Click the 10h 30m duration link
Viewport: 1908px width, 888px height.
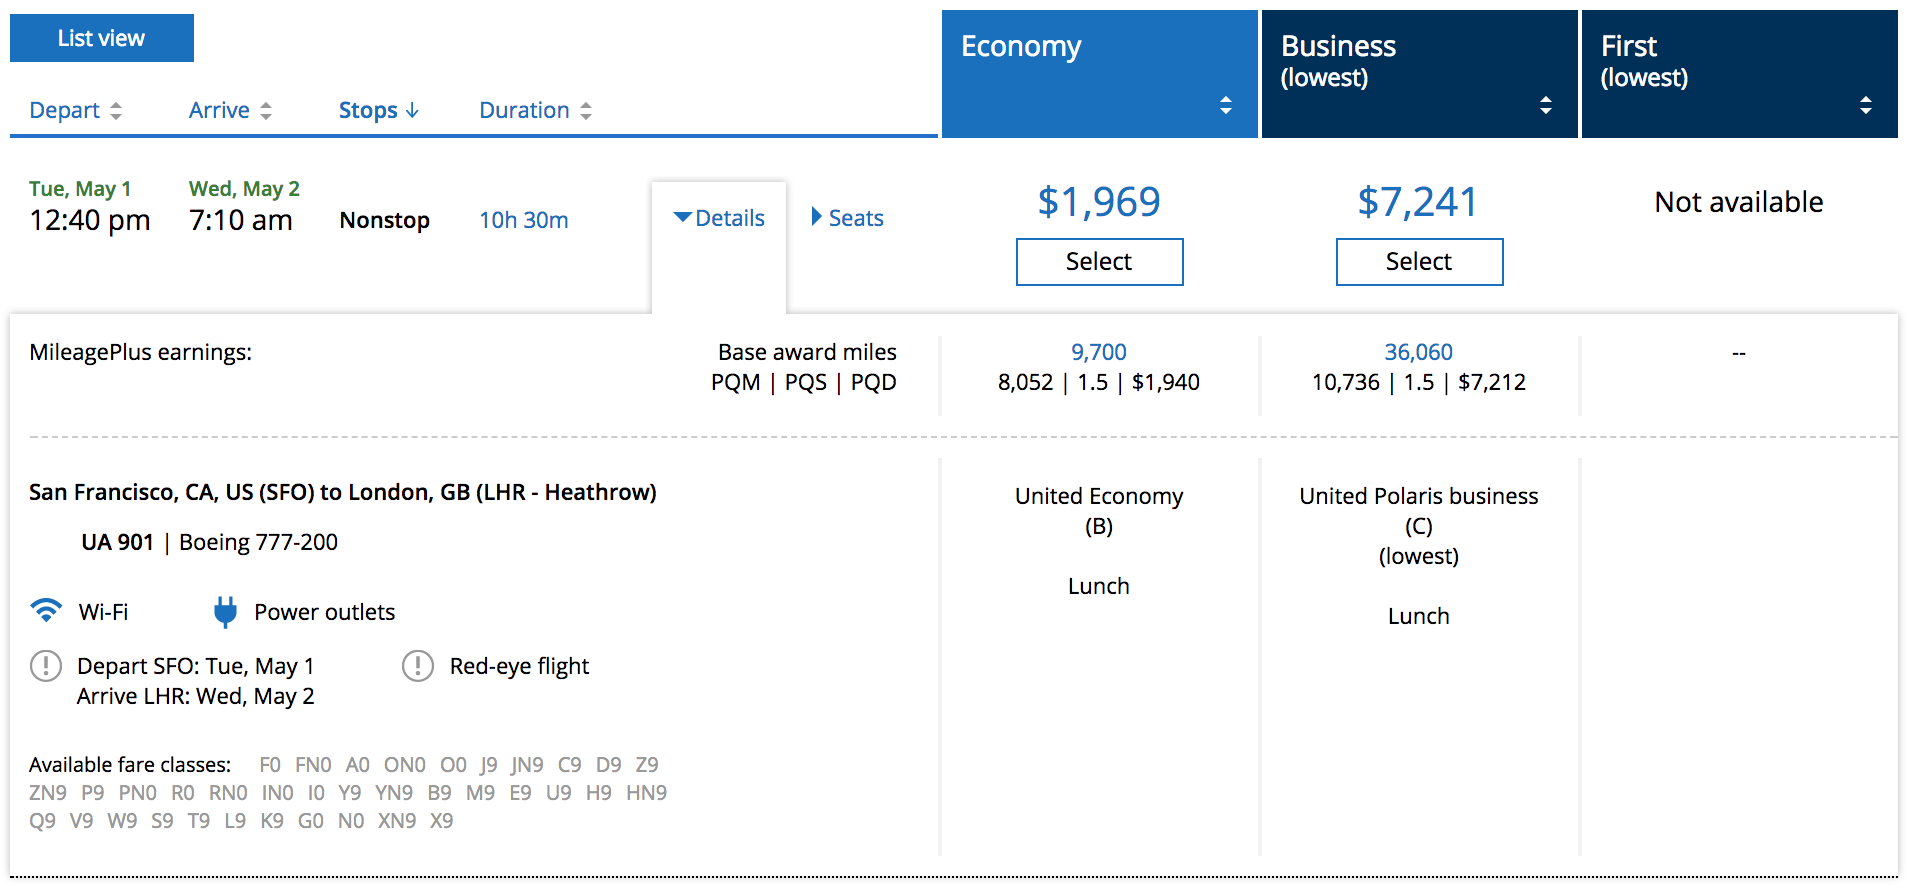point(523,220)
